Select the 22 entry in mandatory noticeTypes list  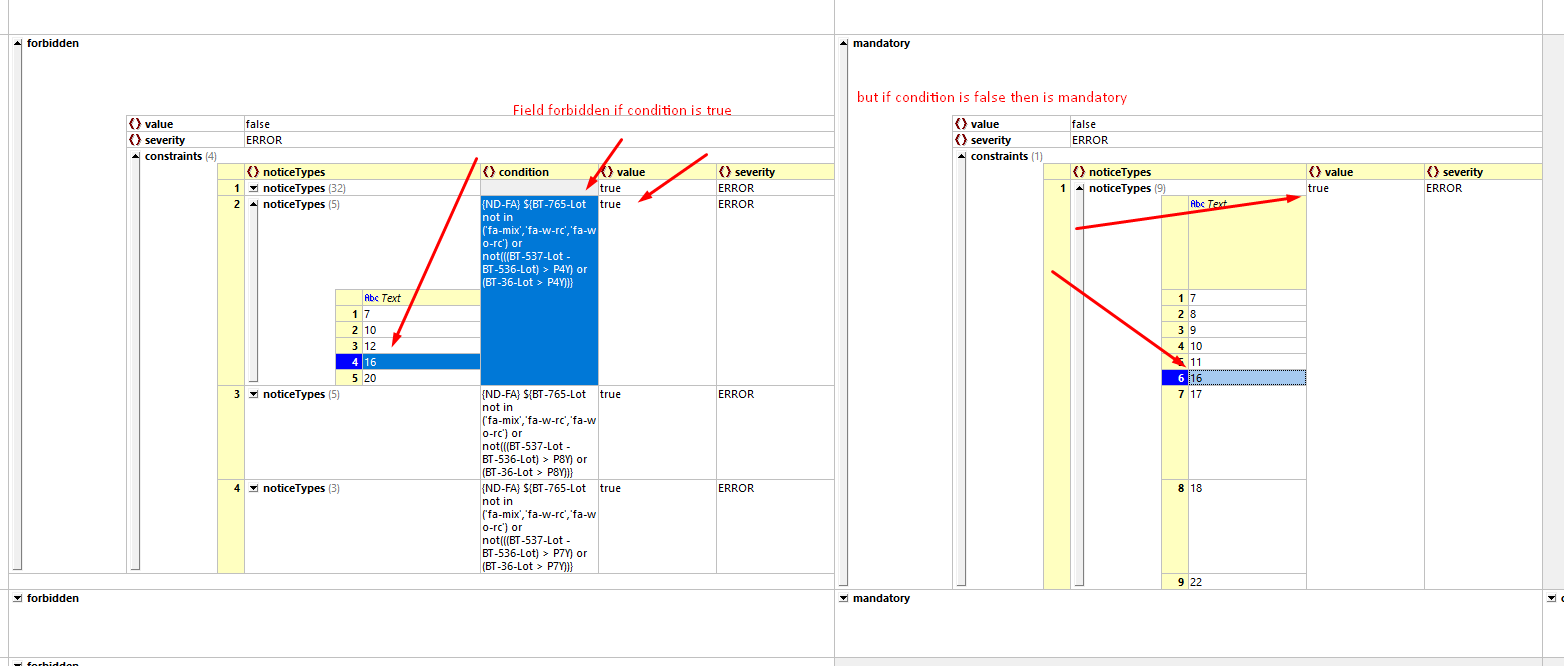[x=1247, y=582]
